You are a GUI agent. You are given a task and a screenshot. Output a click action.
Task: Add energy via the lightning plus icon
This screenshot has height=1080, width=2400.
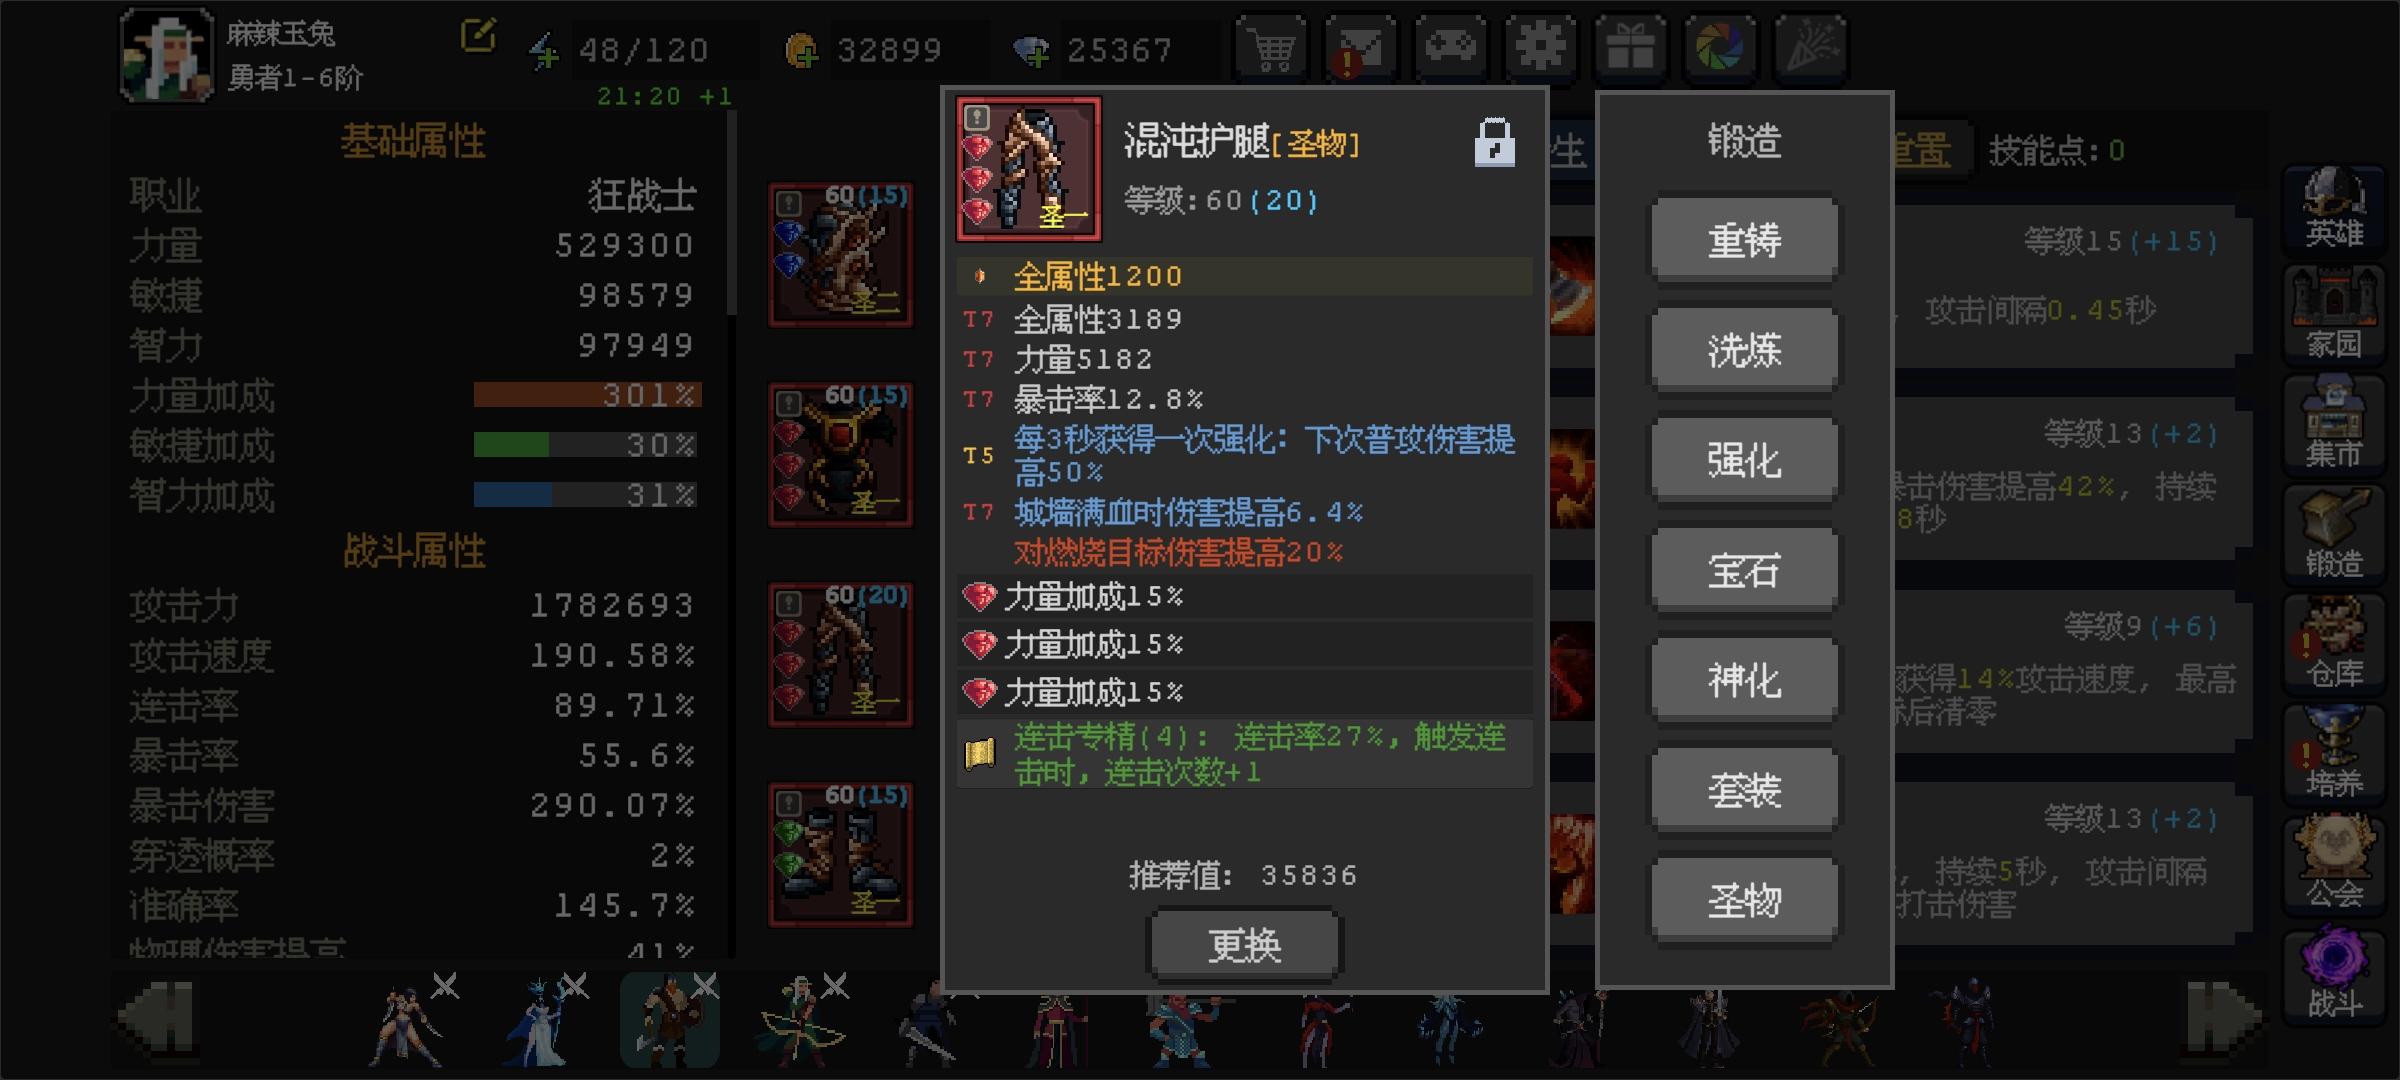click(x=544, y=51)
